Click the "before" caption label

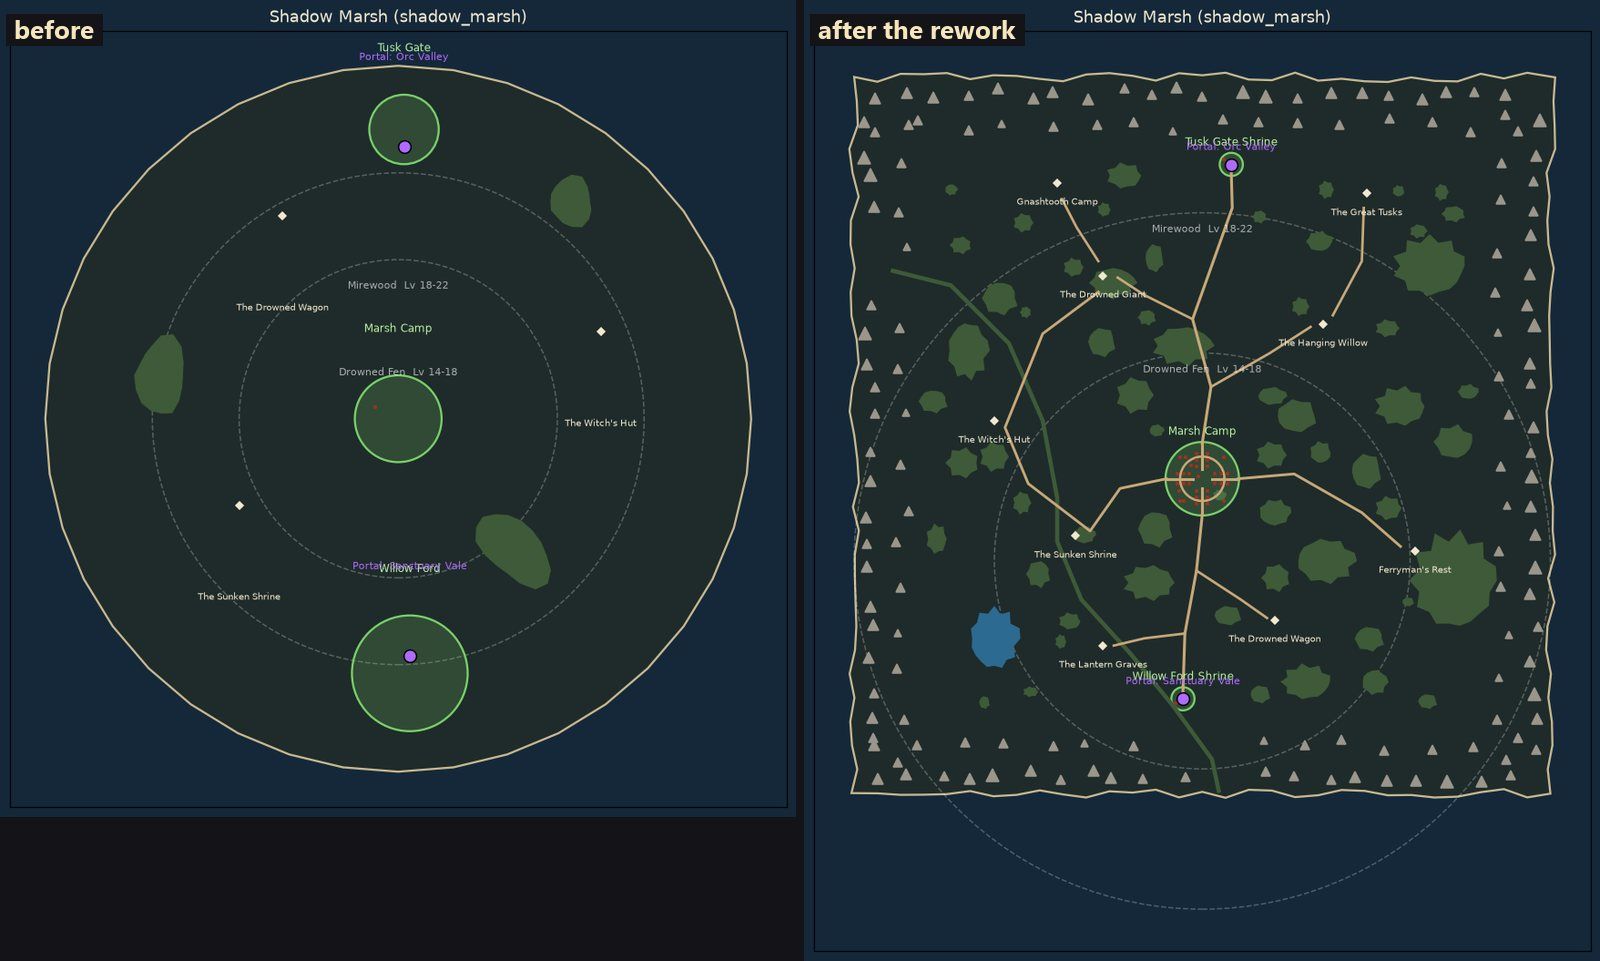[54, 30]
